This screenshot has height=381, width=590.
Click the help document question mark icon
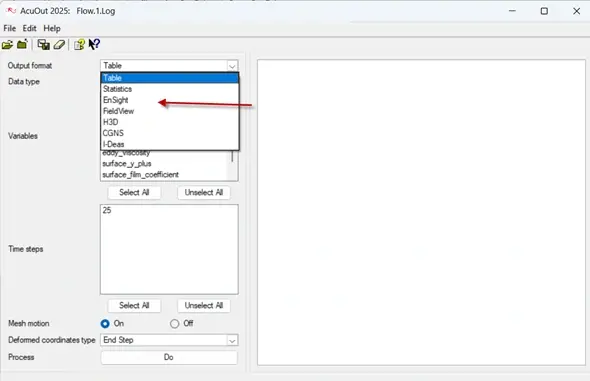tap(79, 45)
